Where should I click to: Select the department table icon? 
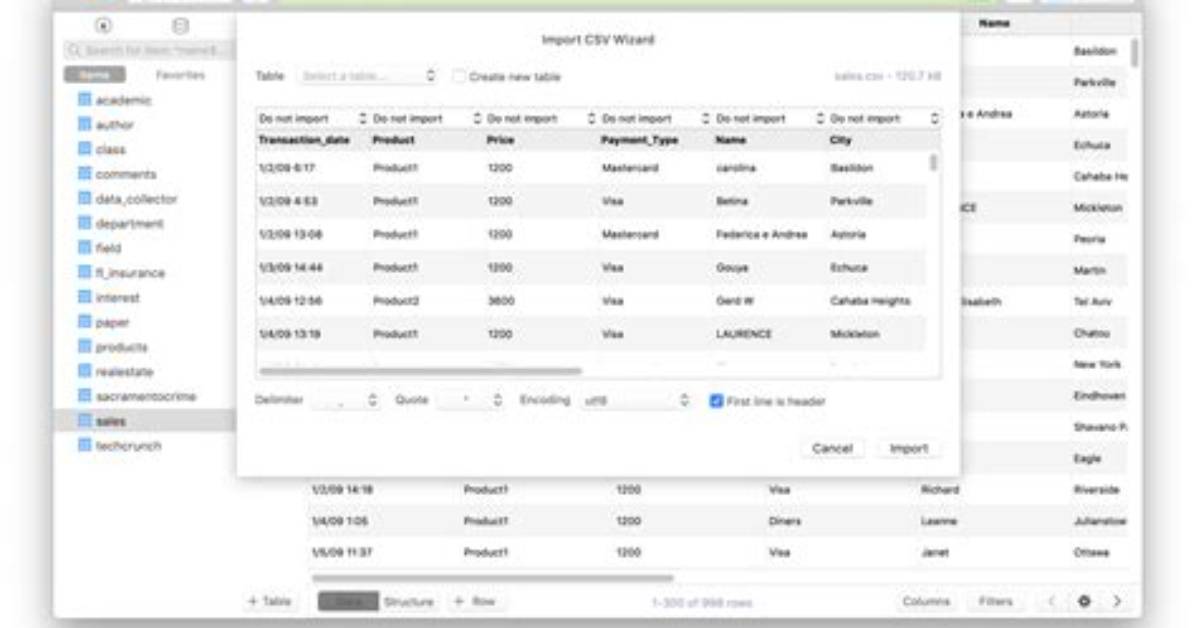tap(85, 223)
